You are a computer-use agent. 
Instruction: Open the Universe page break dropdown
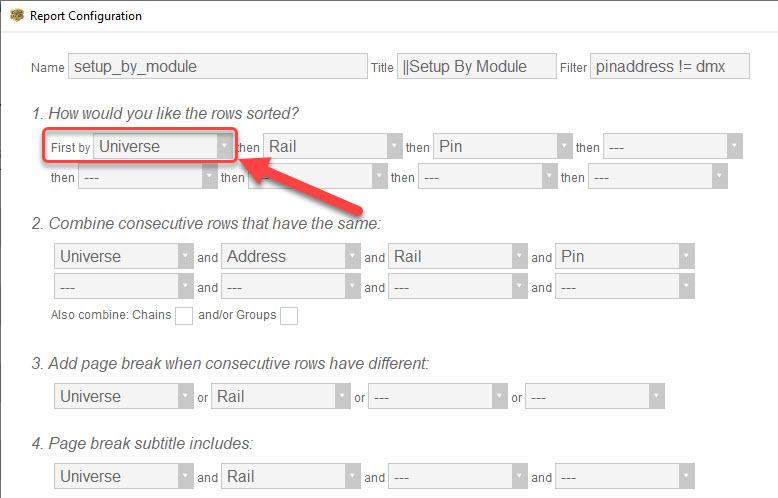point(124,397)
